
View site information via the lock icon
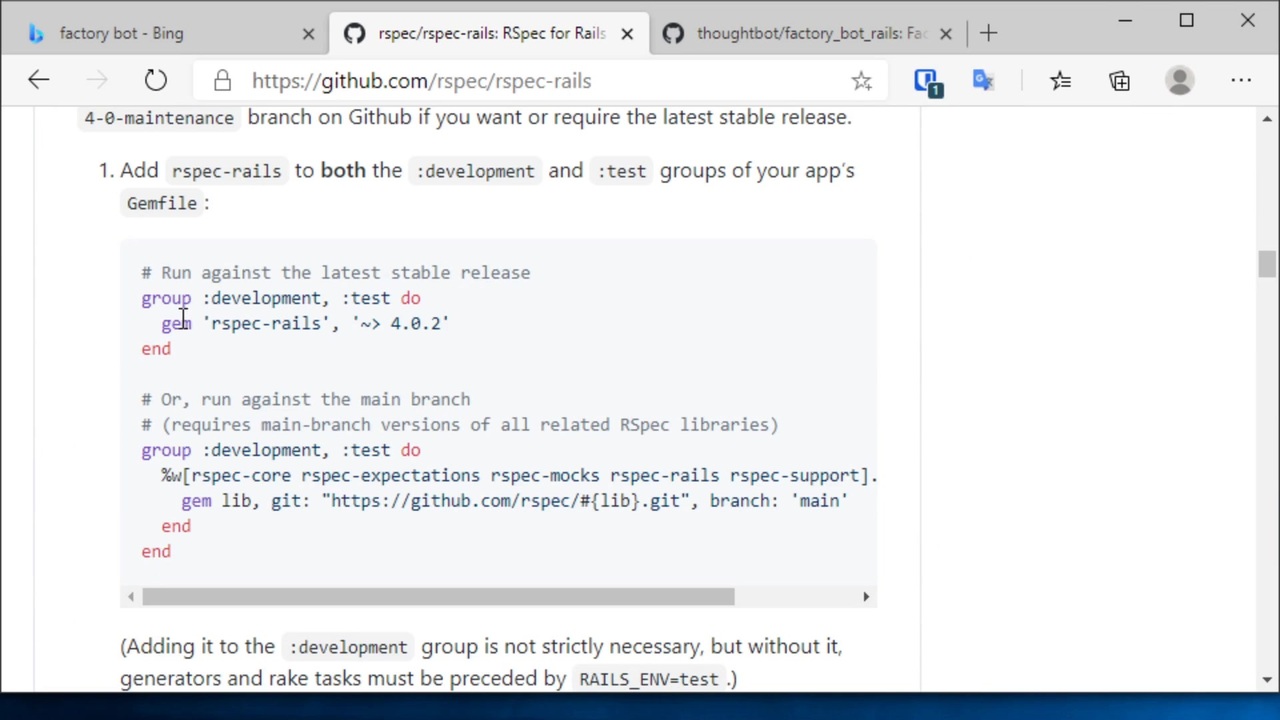pyautogui.click(x=222, y=81)
